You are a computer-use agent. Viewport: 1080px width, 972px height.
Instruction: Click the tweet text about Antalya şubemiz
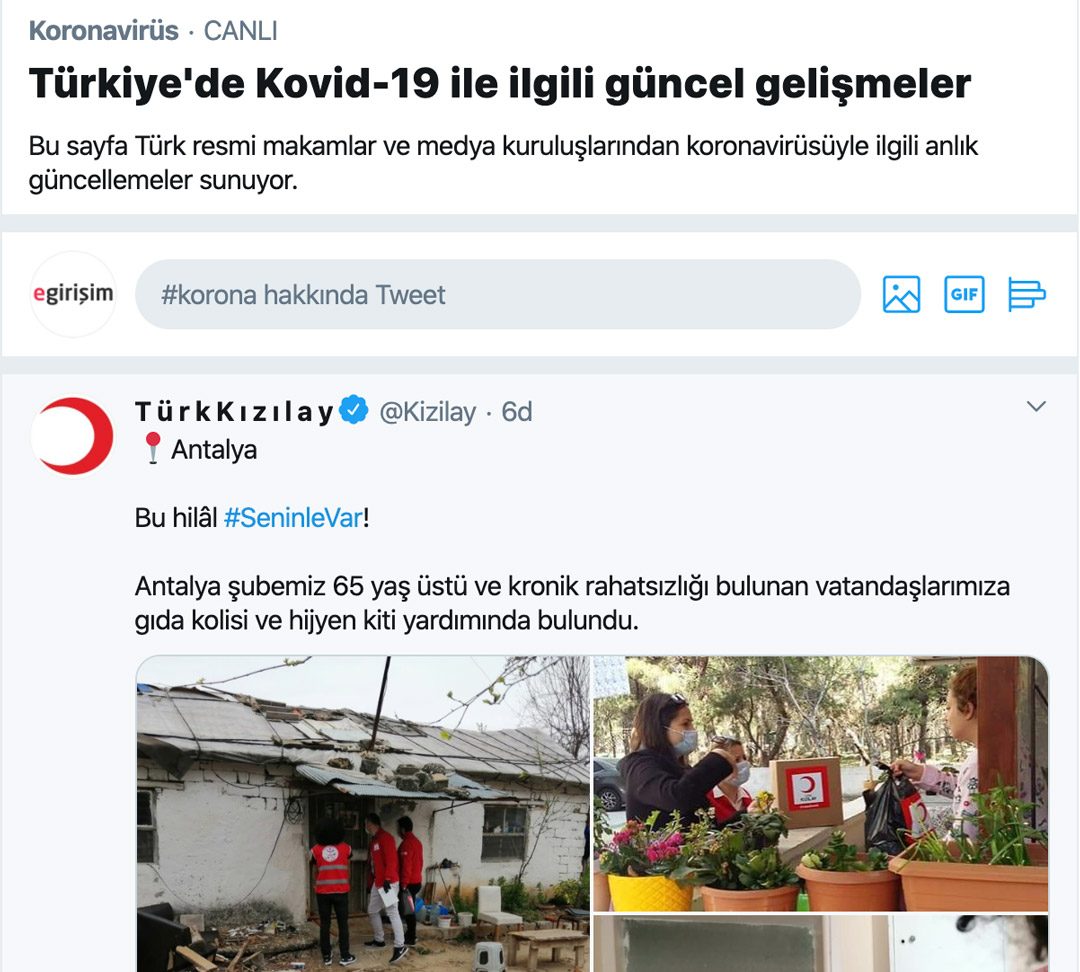[x=572, y=603]
